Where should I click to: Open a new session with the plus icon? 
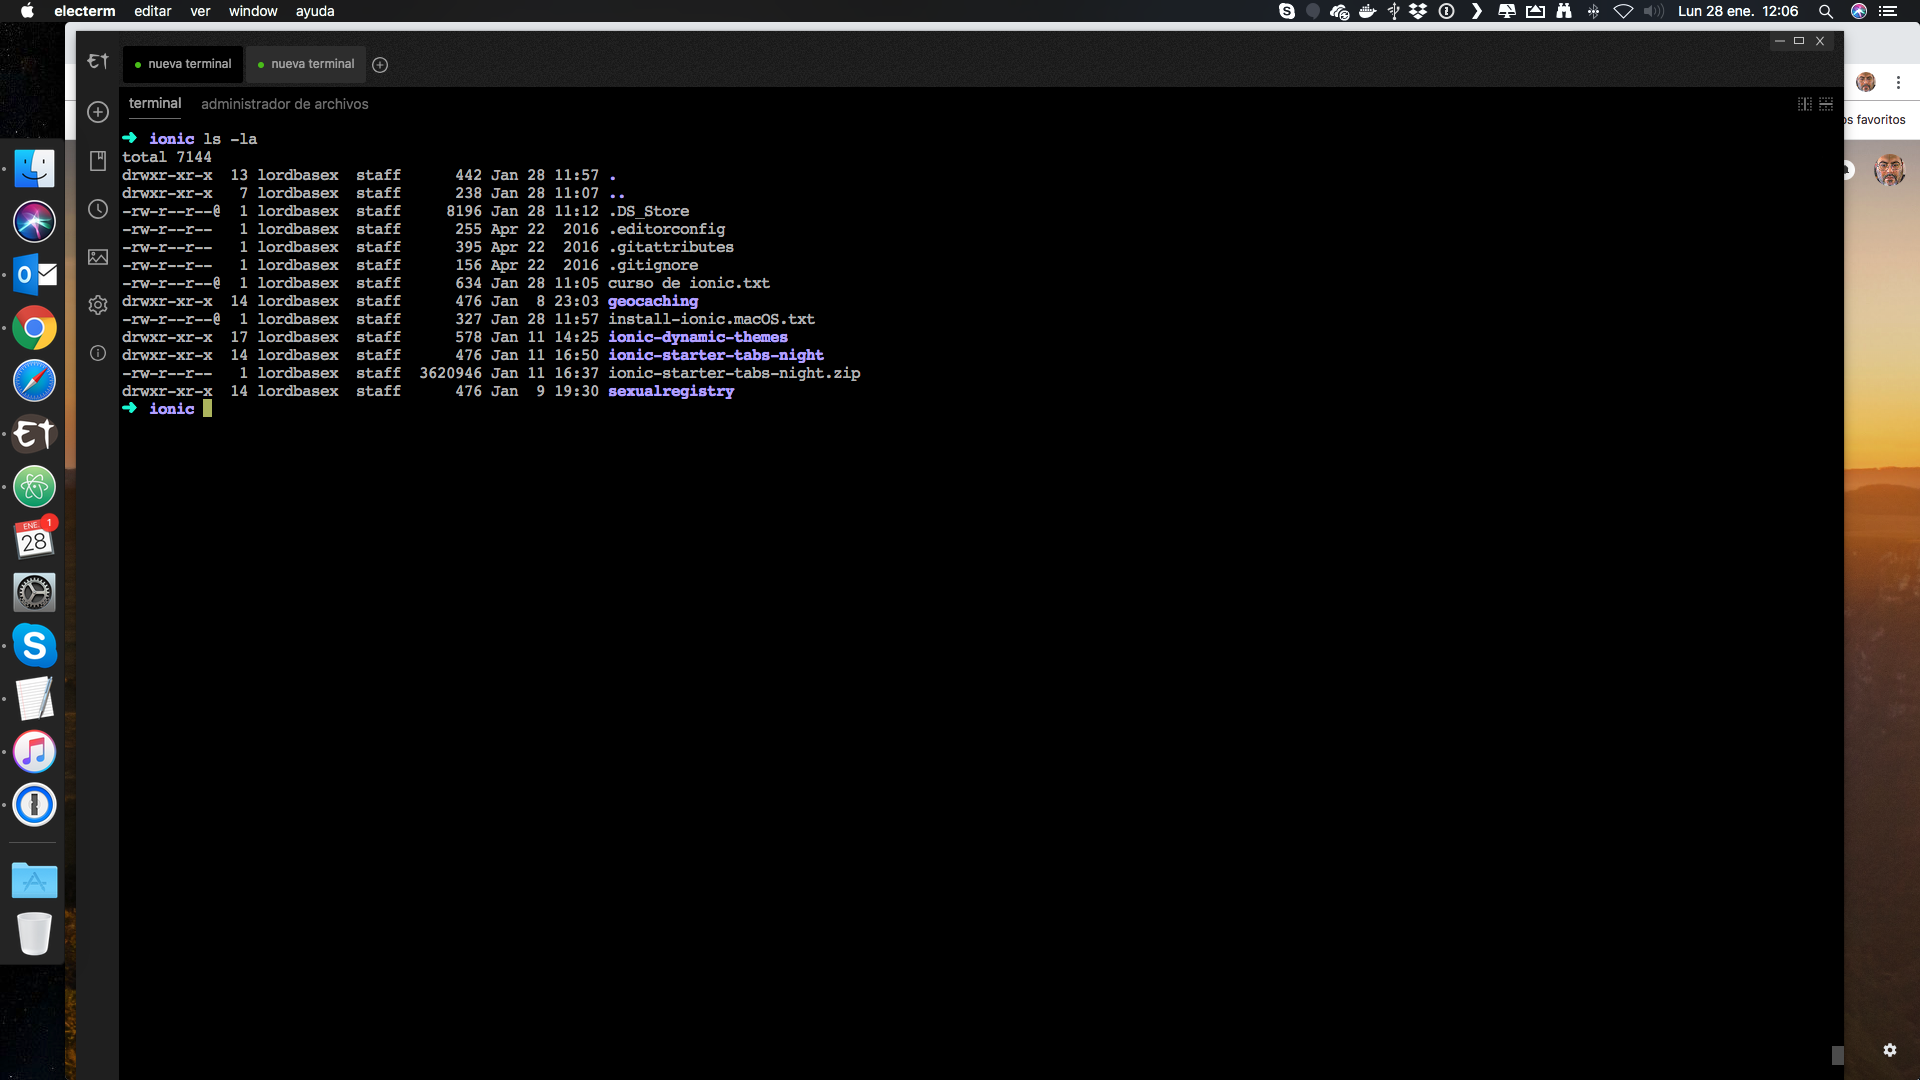[x=97, y=112]
